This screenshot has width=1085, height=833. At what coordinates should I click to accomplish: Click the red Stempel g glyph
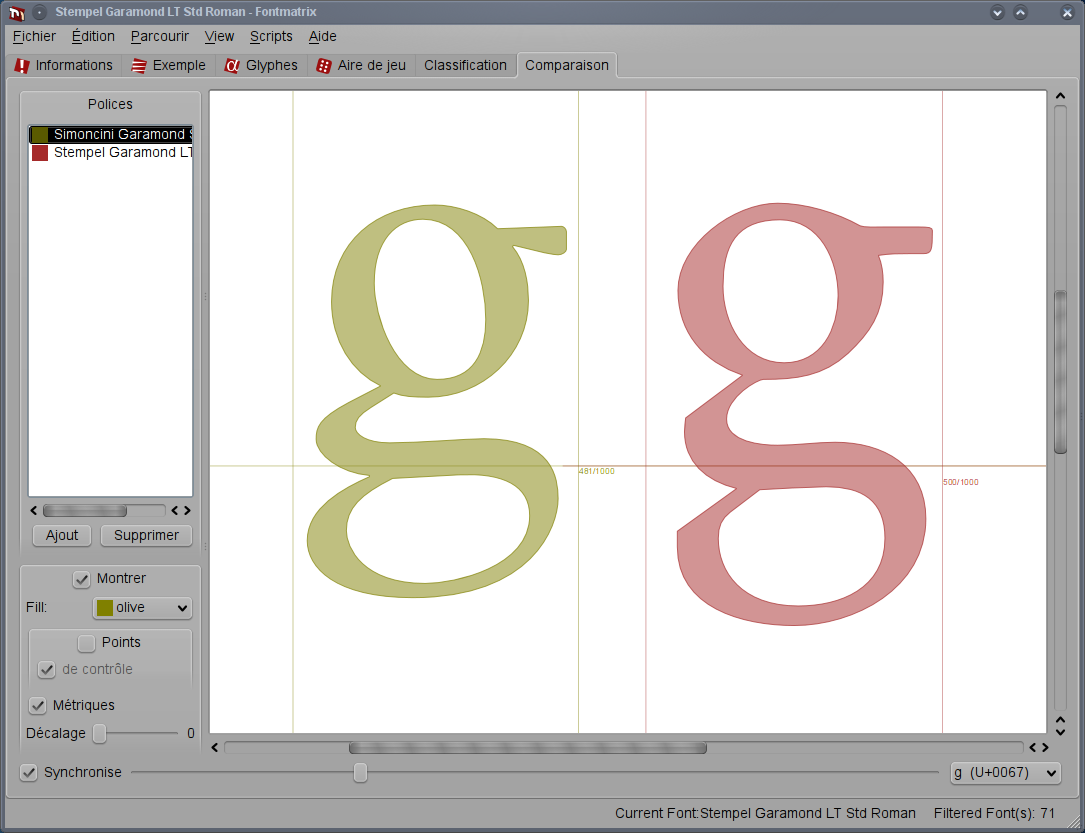coord(803,415)
